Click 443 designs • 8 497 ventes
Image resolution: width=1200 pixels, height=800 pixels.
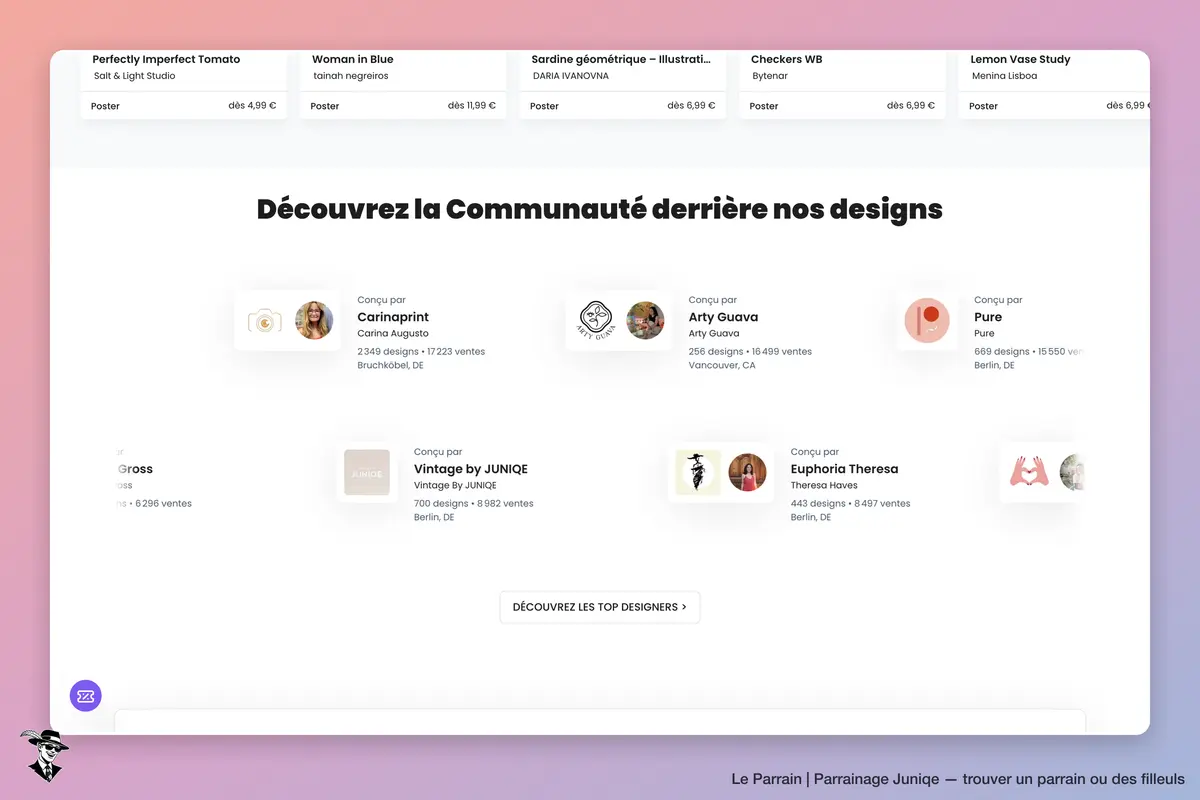[x=851, y=504]
